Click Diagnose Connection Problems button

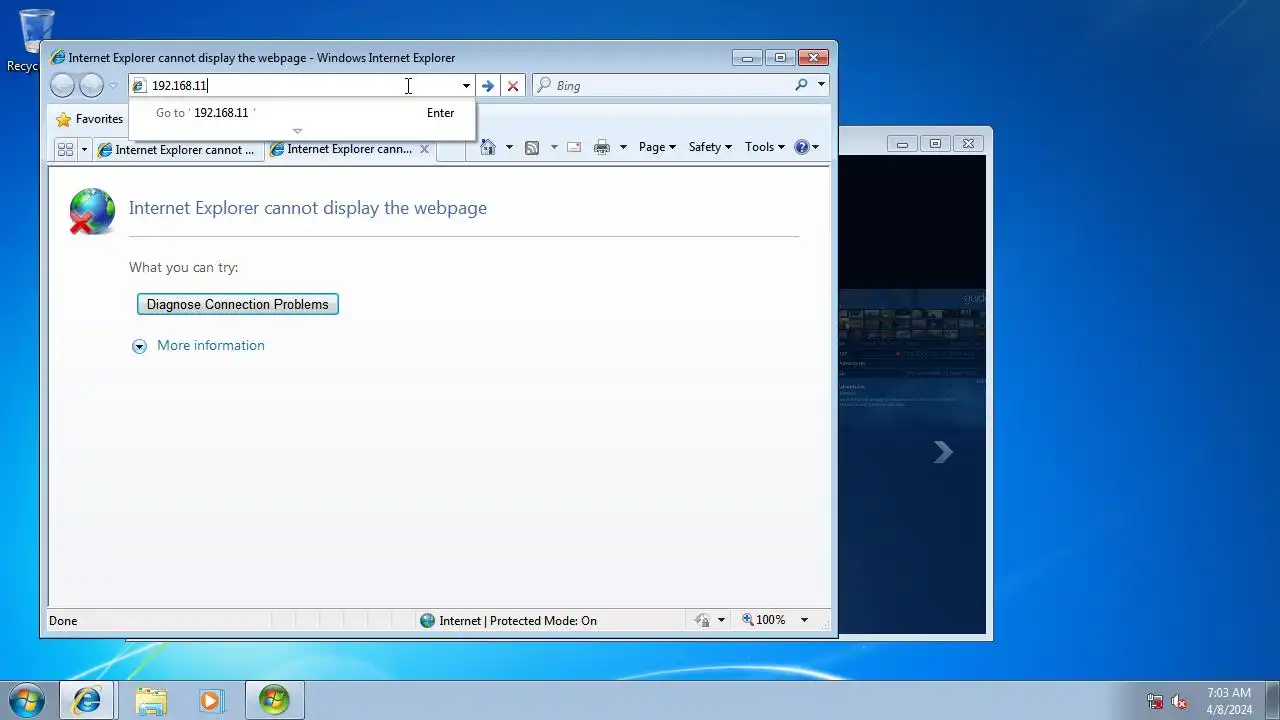click(238, 304)
